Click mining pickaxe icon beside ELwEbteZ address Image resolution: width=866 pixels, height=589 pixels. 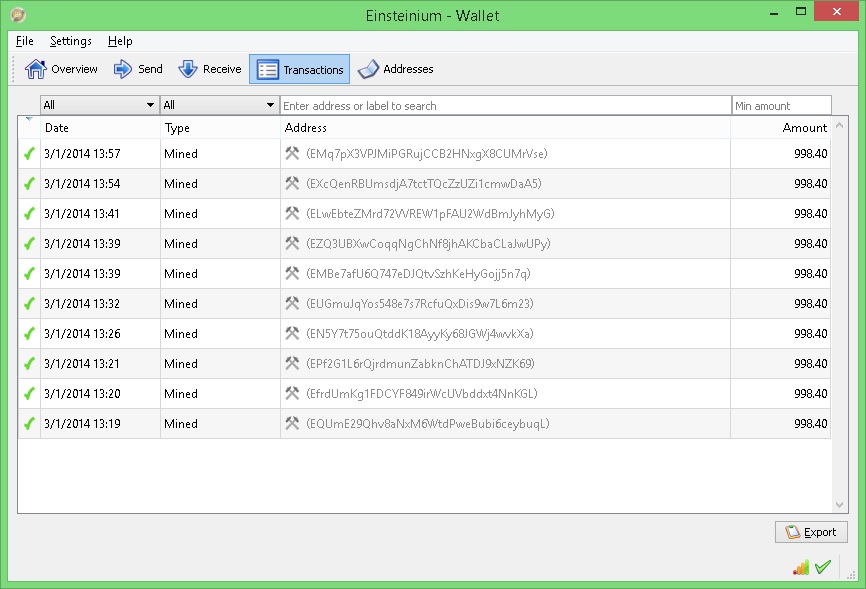coord(292,213)
